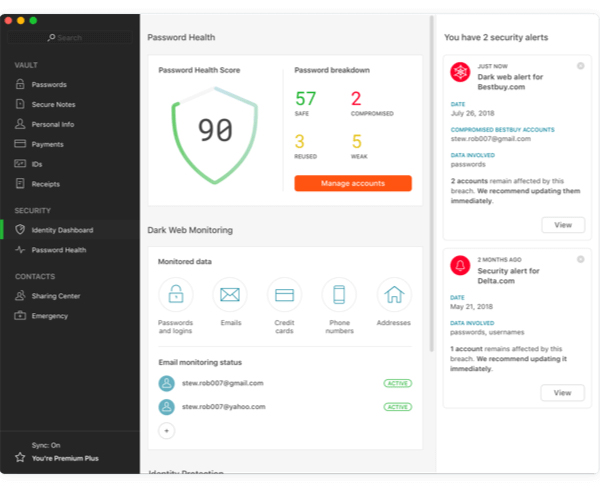Click the Personal Info person icon
This screenshot has height=498, width=600.
pos(20,124)
